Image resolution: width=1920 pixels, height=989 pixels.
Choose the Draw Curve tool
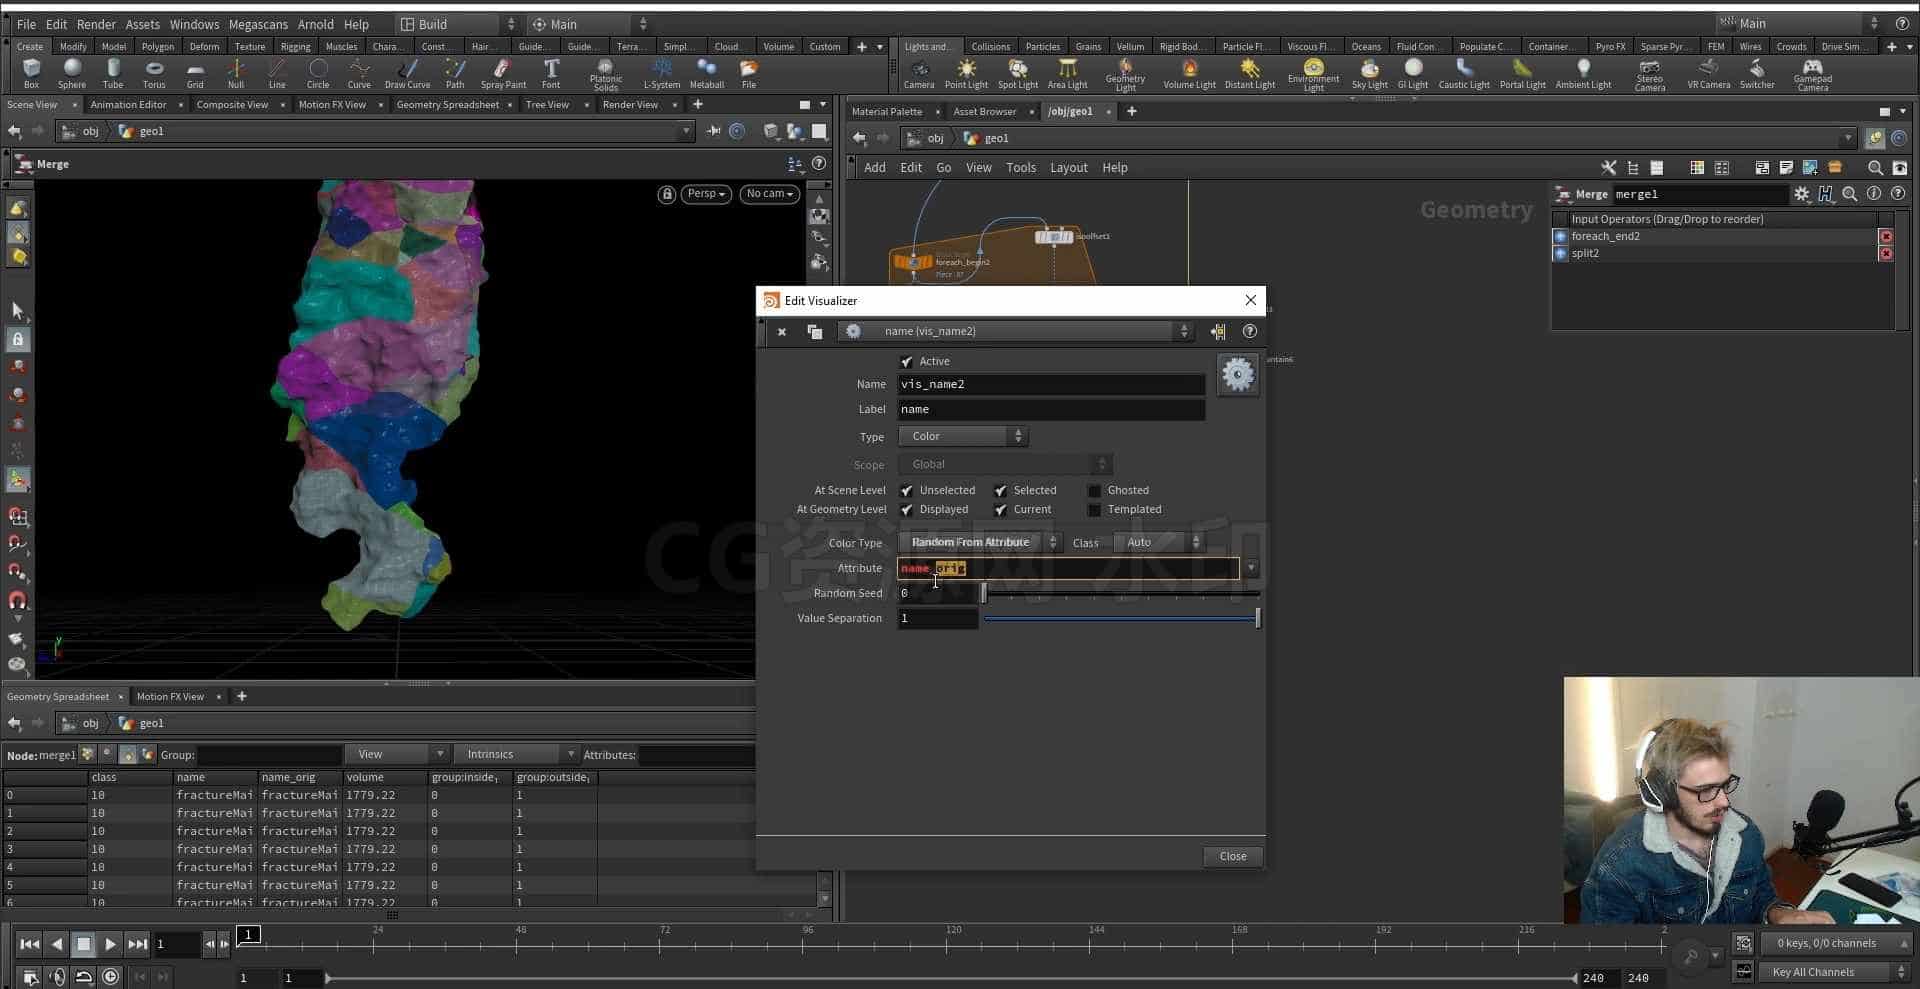pos(407,73)
